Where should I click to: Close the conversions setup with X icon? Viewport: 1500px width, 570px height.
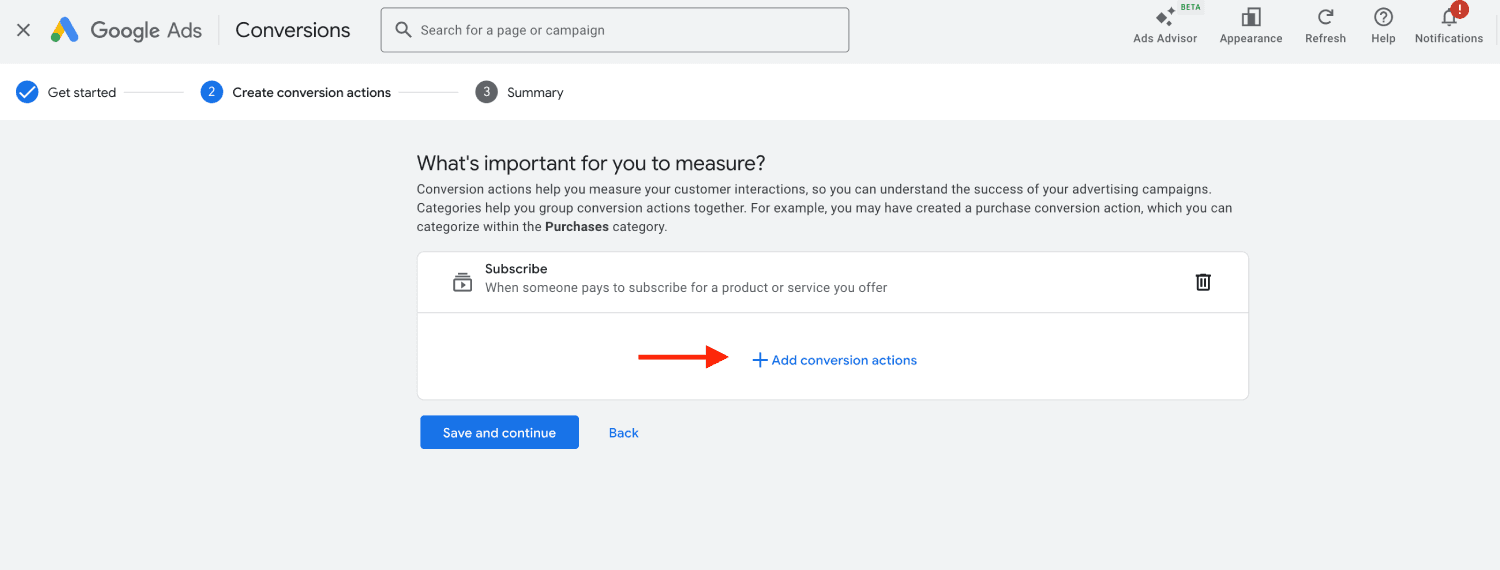pos(24,30)
